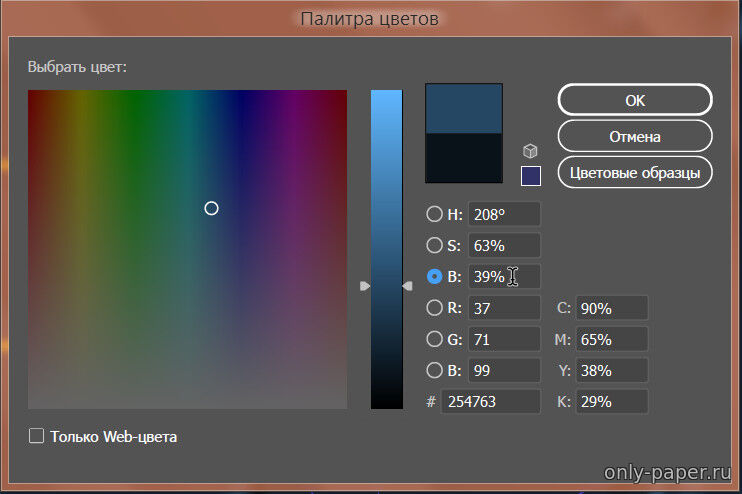Viewport: 742px width, 494px height.
Task: Click the circle marker in color field
Action: point(211,208)
